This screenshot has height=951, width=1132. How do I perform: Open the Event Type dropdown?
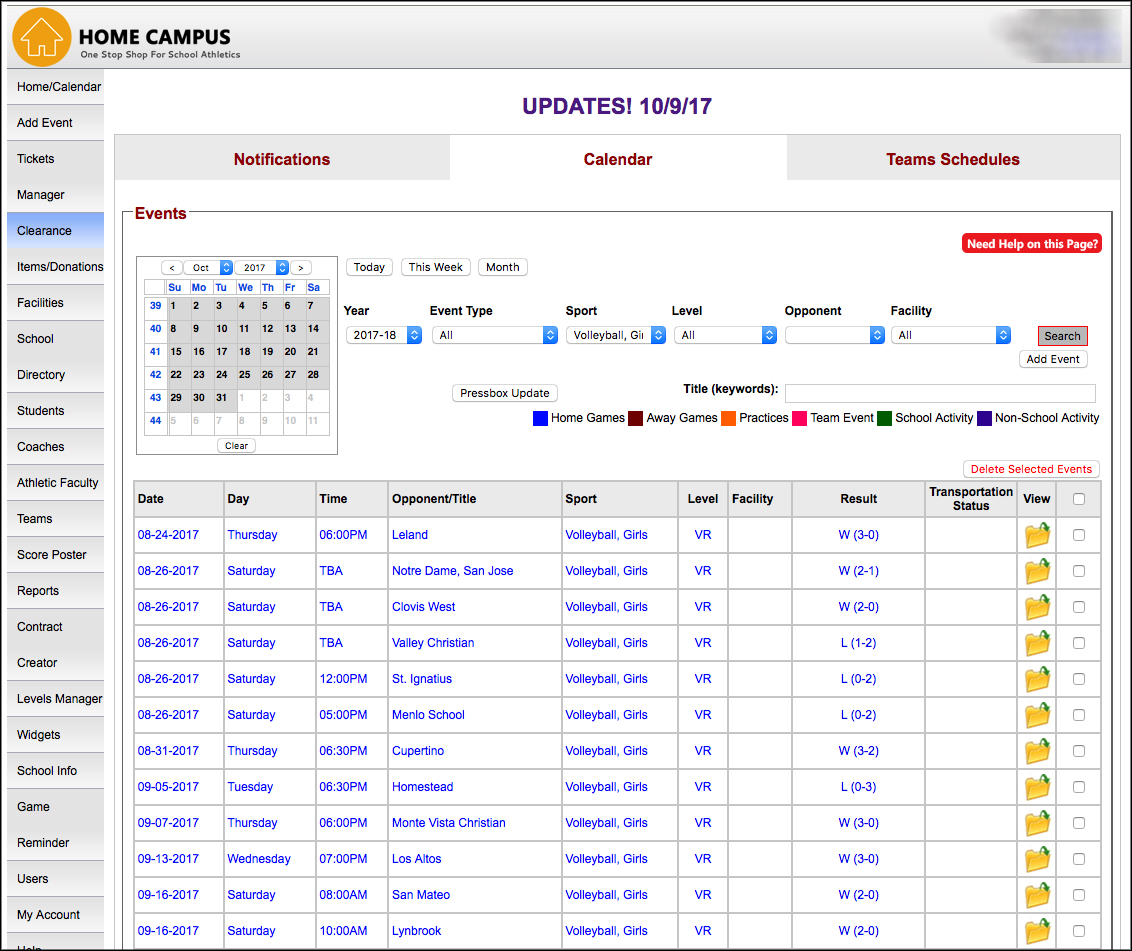(x=495, y=335)
